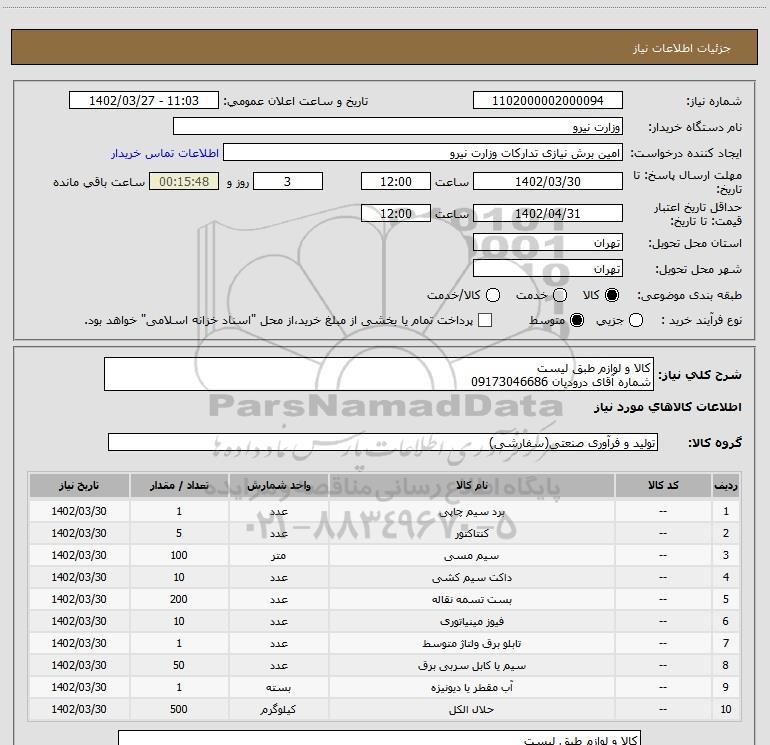This screenshot has height=745, width=770.
Task: Select the row item حلال الکل
Action: [471, 709]
